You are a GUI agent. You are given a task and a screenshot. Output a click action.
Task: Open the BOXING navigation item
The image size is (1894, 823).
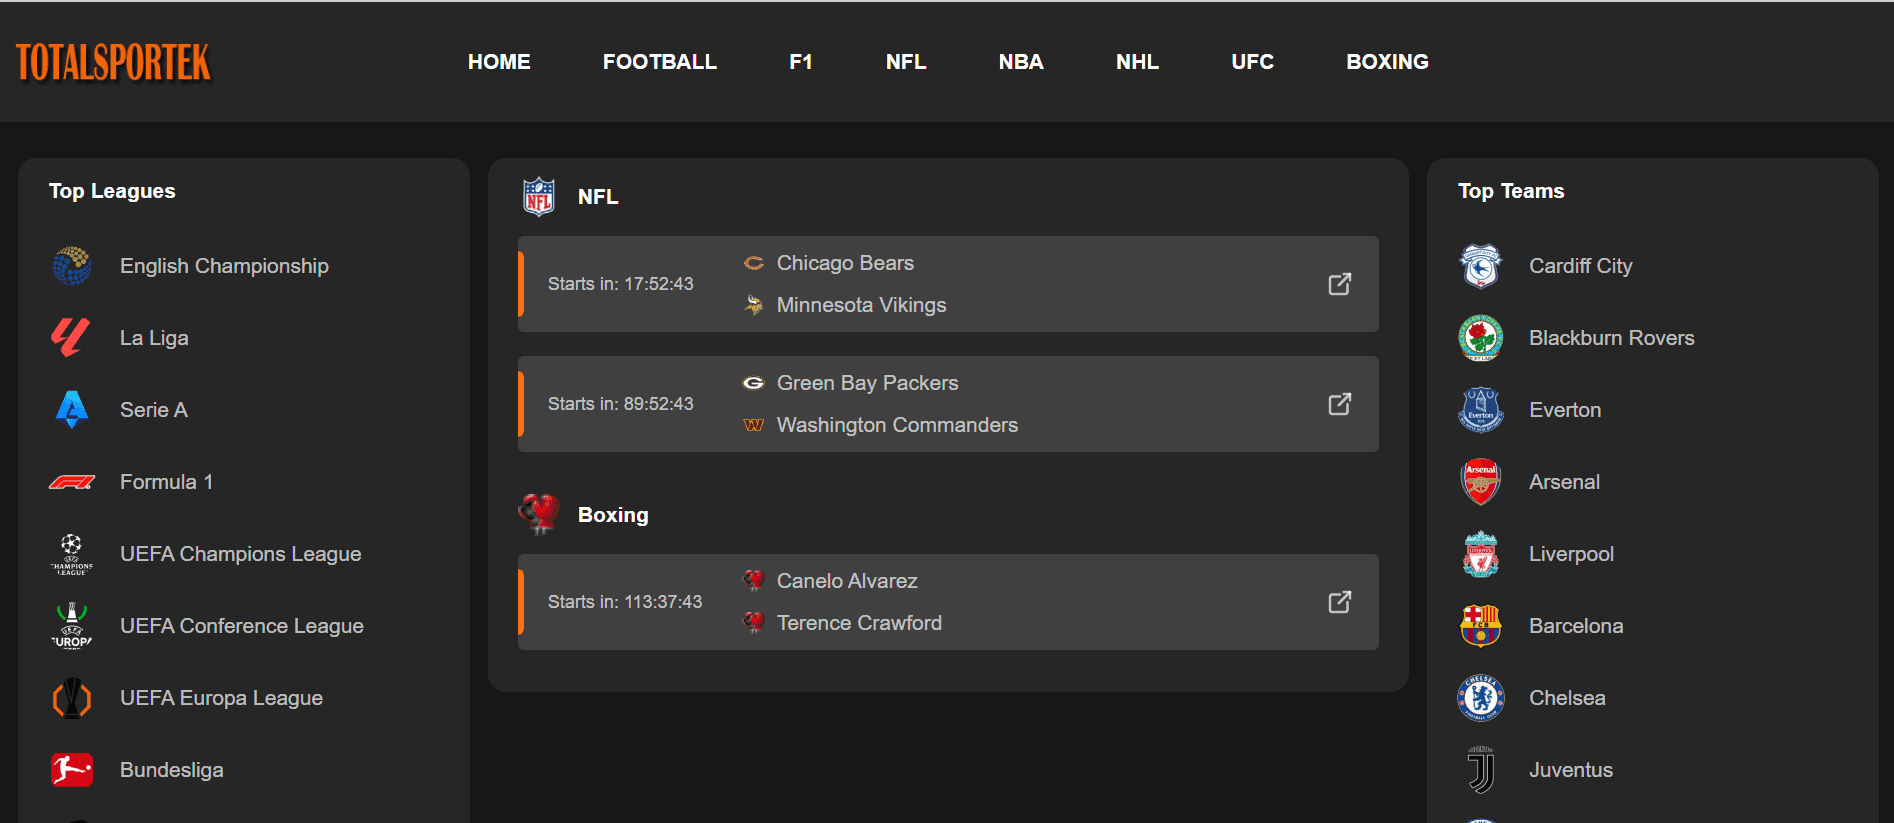(x=1387, y=62)
